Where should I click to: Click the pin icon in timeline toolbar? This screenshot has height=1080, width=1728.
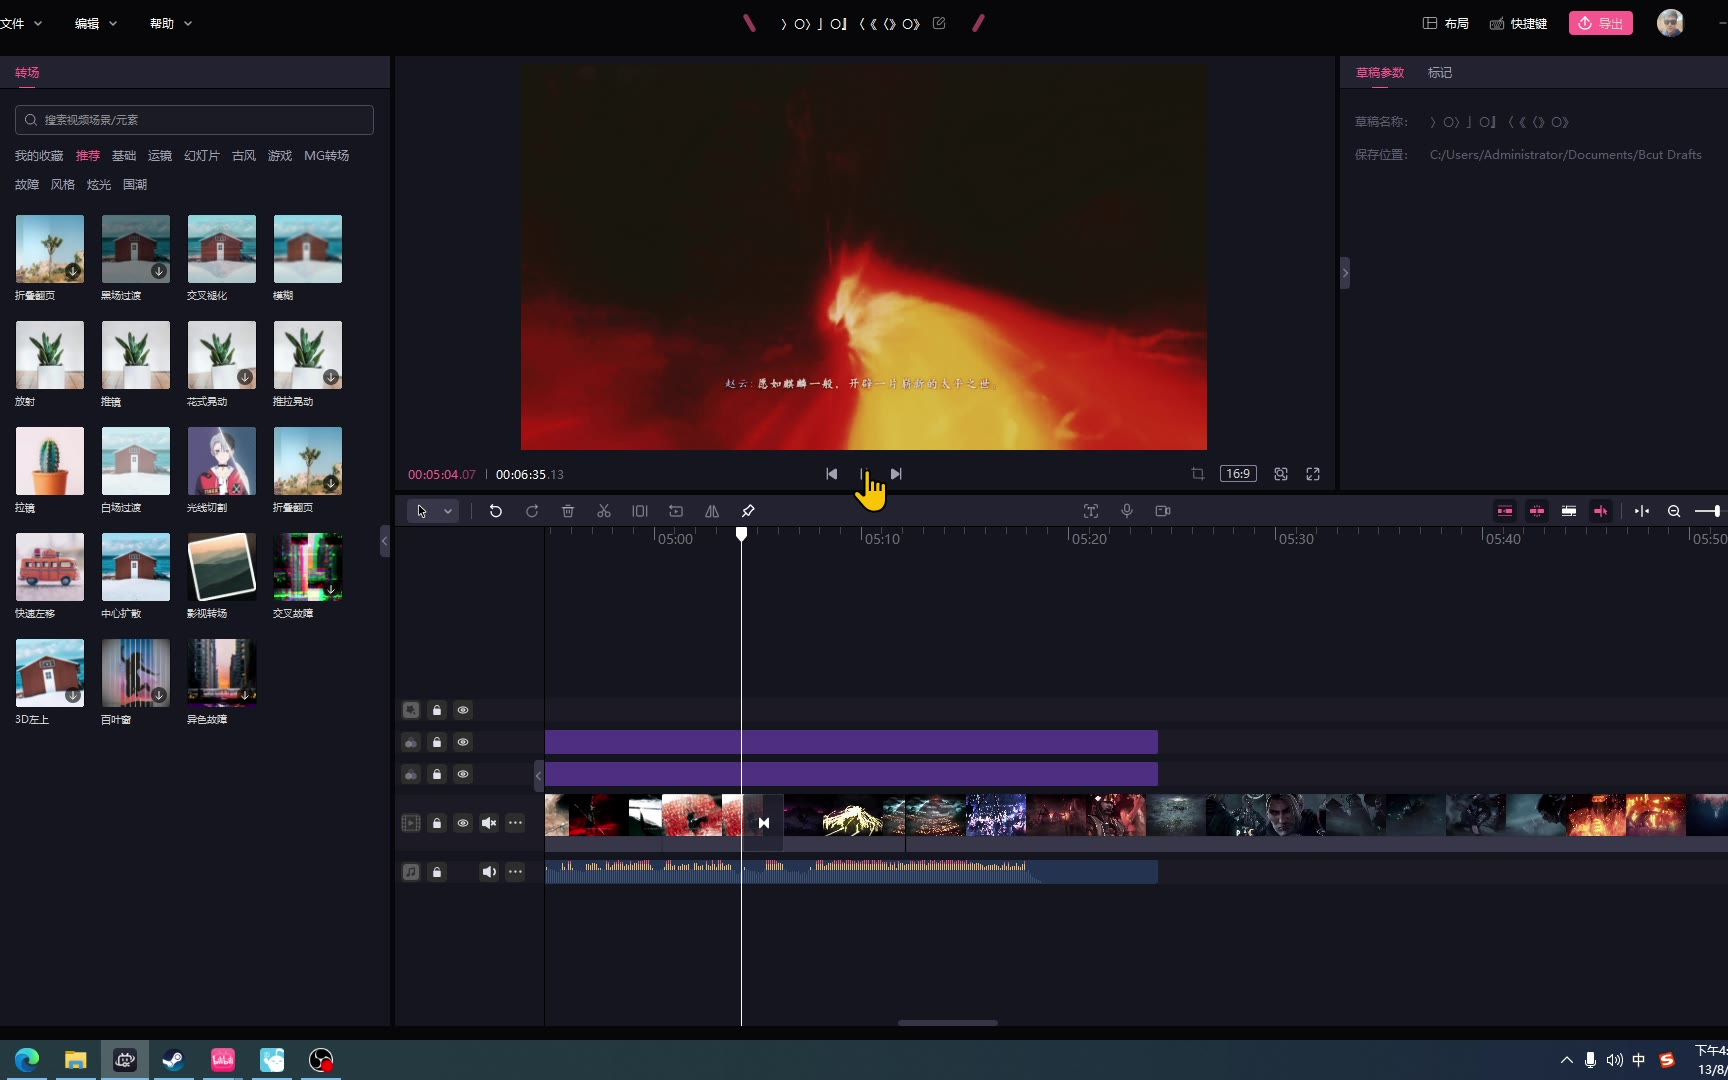coord(748,511)
